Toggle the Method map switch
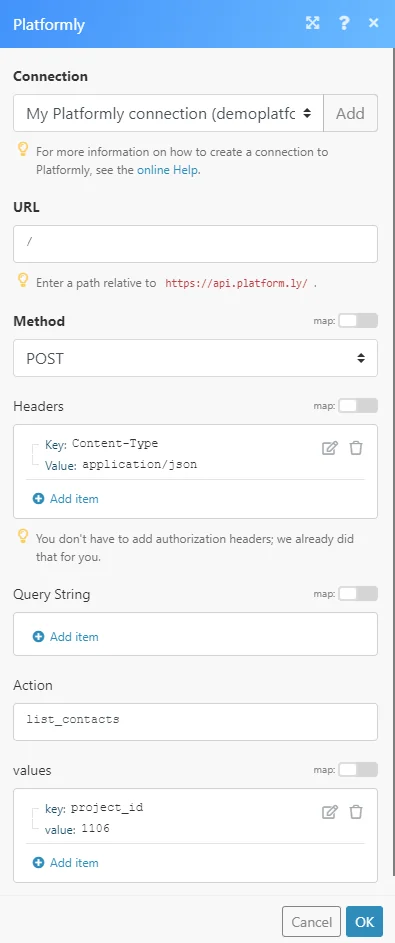 (358, 321)
